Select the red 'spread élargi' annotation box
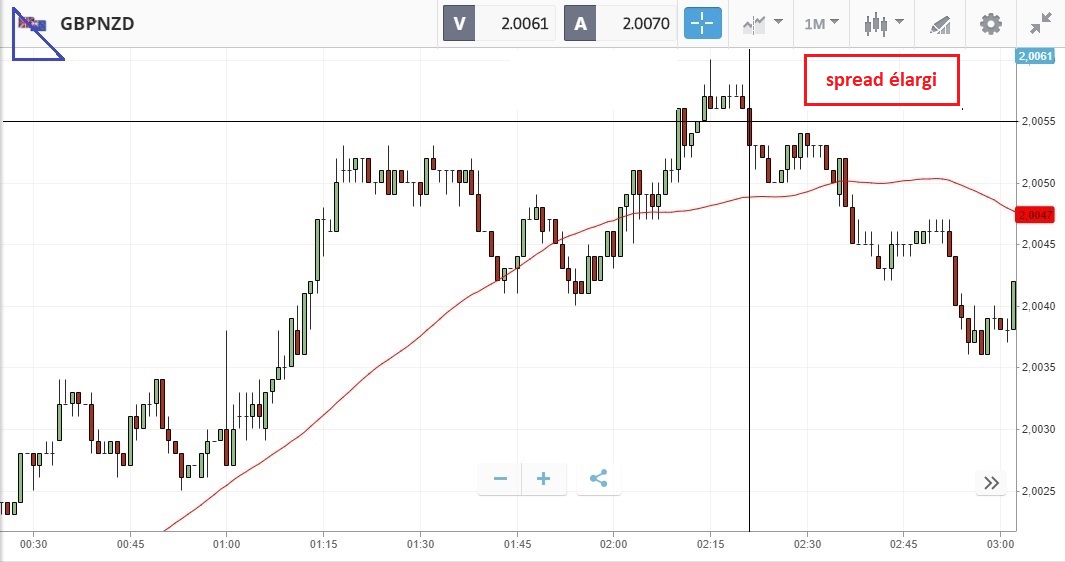 881,80
